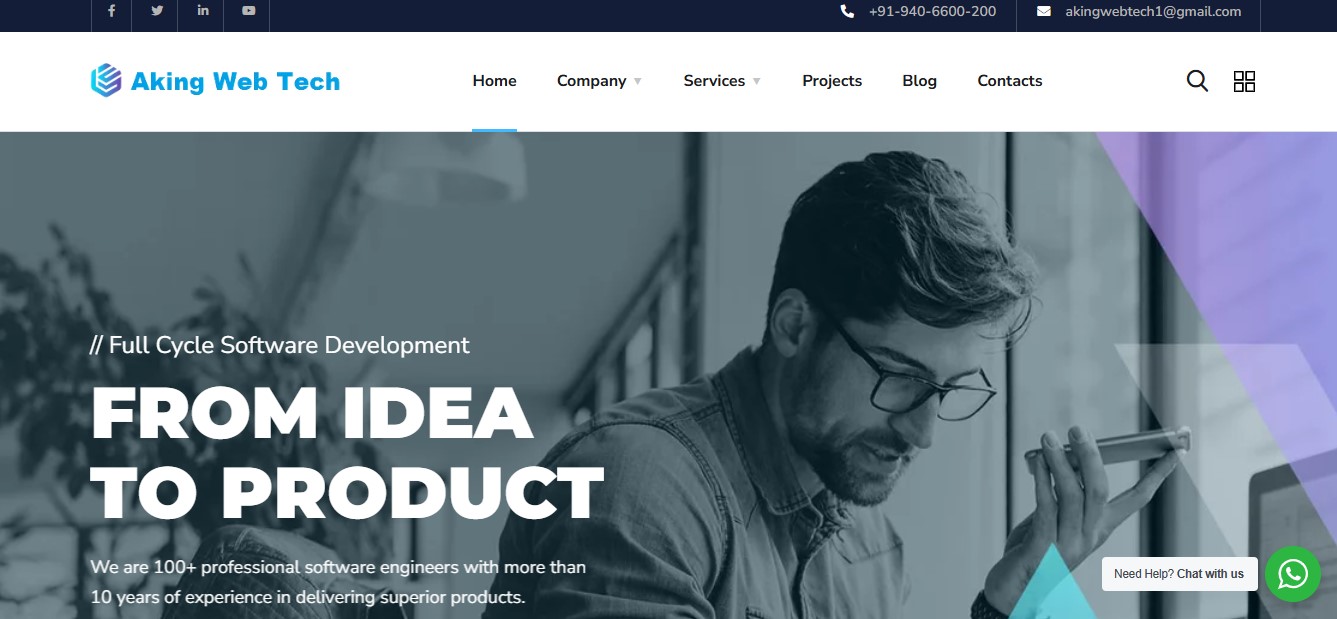This screenshot has width=1337, height=619.
Task: Click the +91-940-6600-200 phone link
Action: [933, 12]
